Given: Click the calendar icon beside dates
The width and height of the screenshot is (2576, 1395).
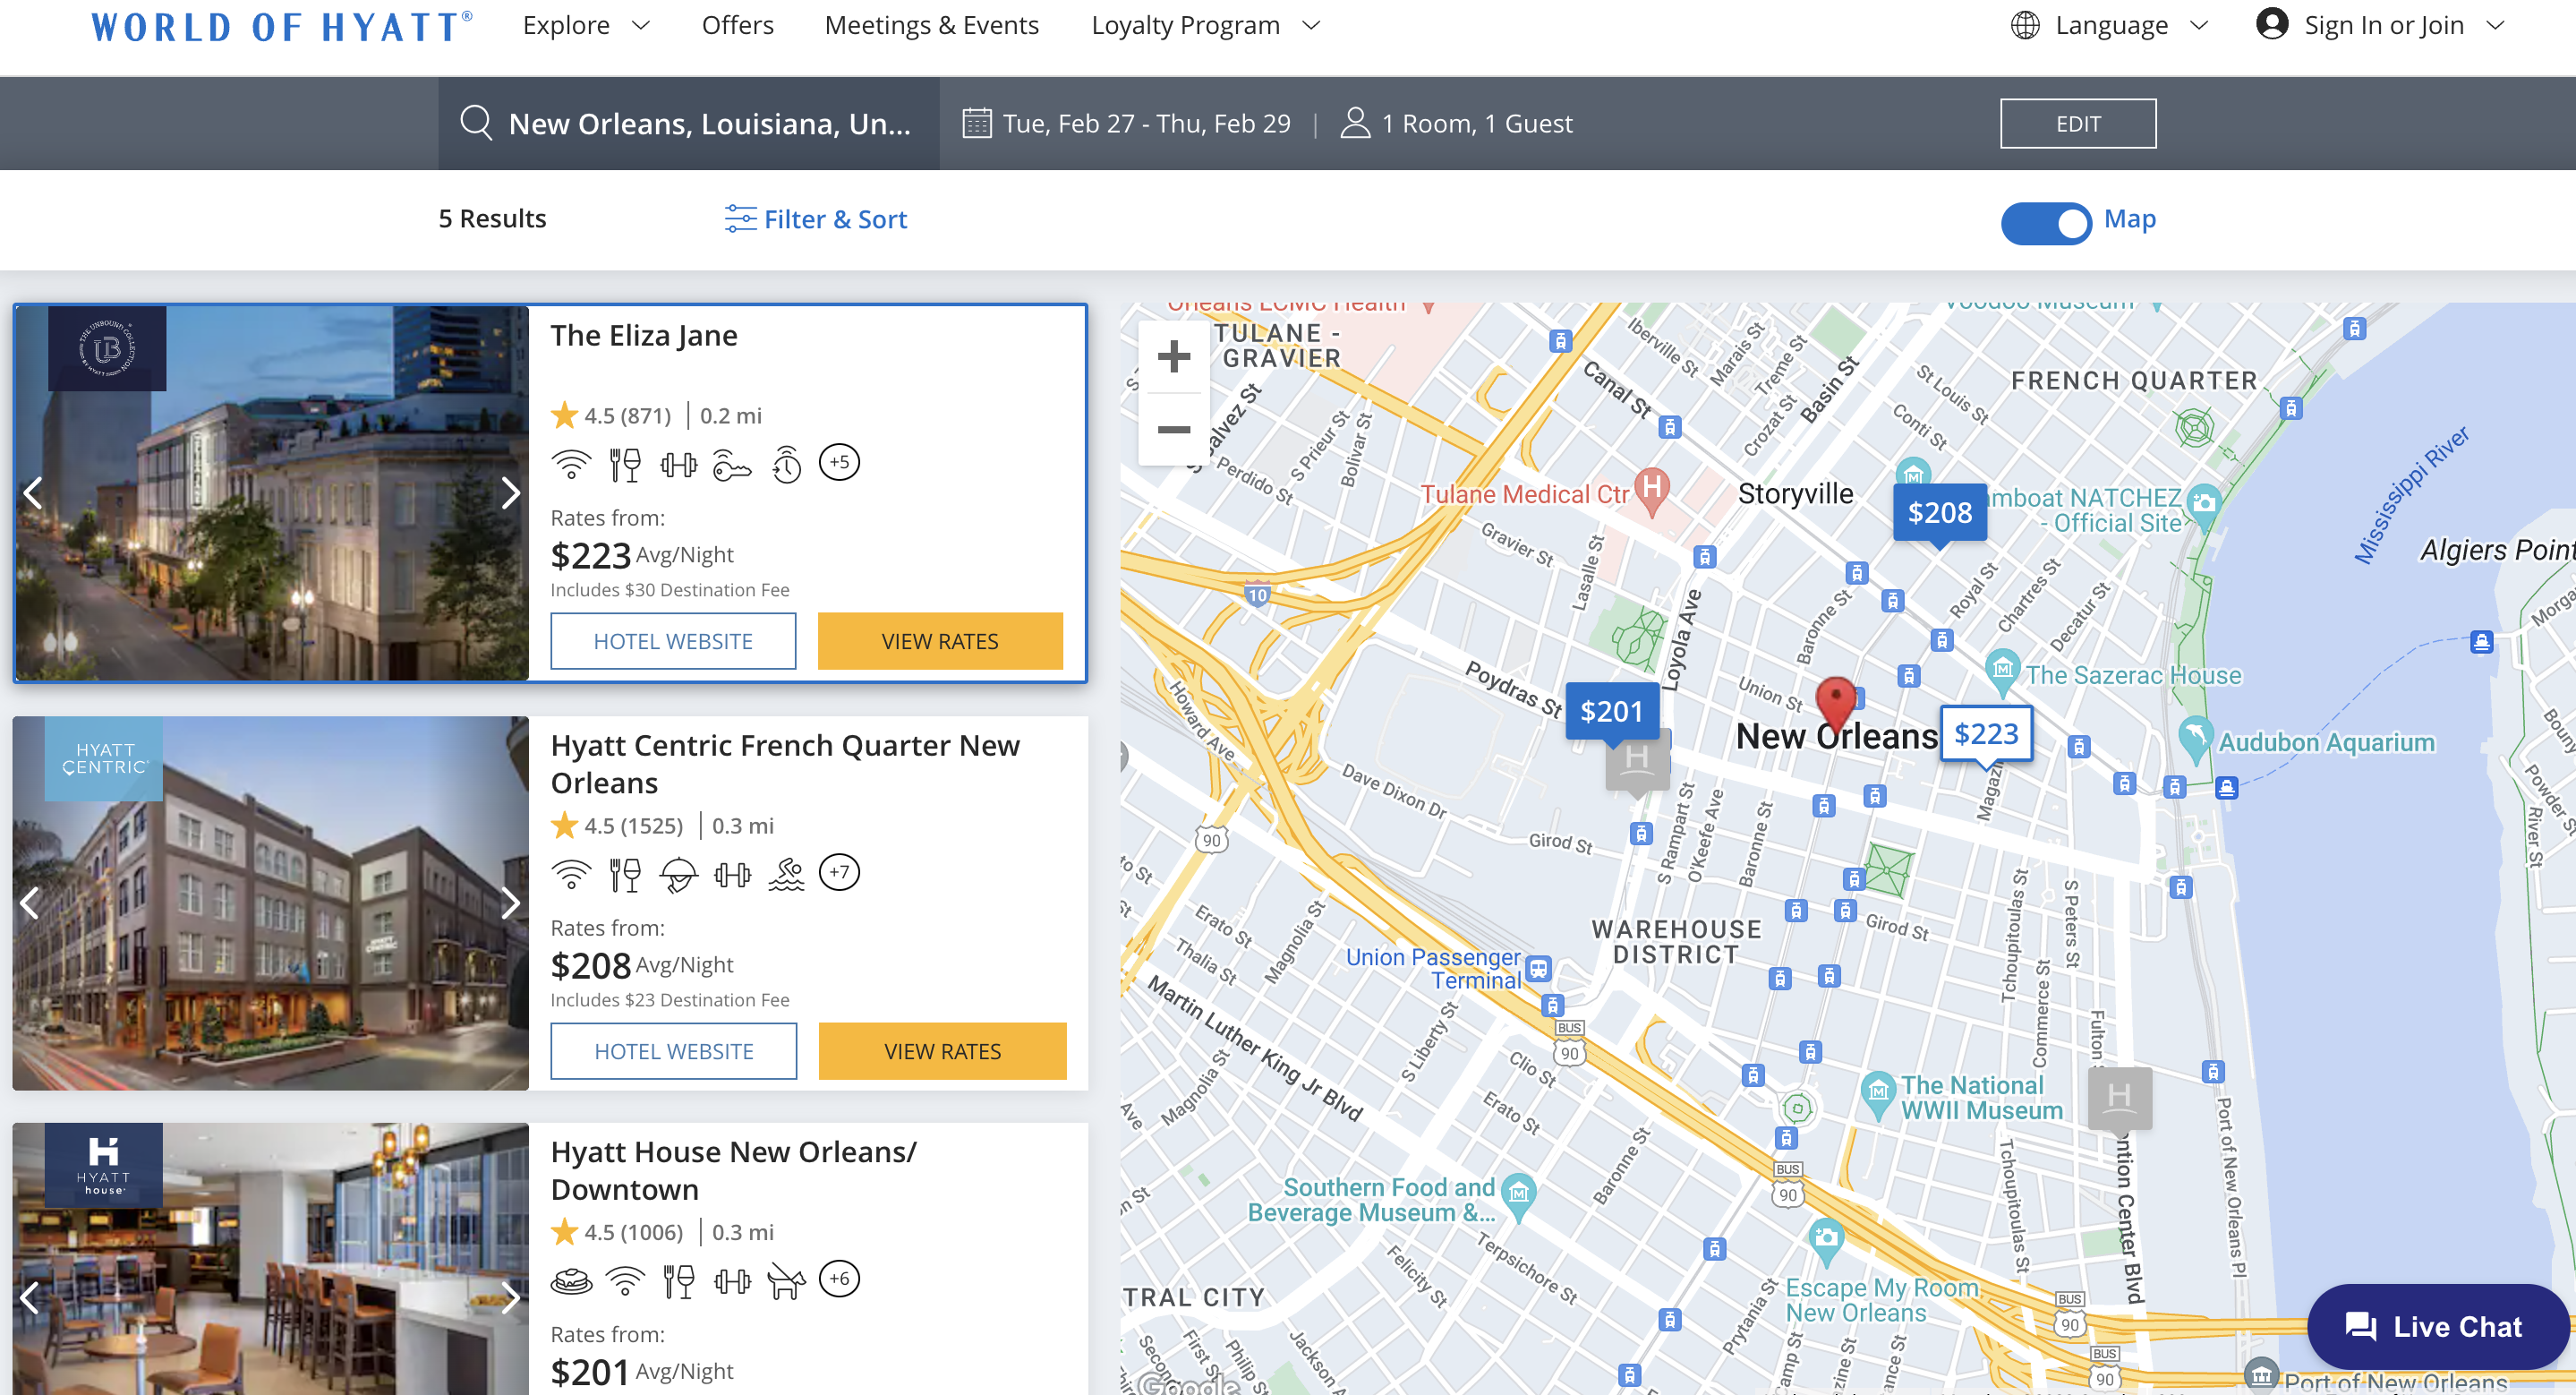Looking at the screenshot, I should [x=976, y=123].
